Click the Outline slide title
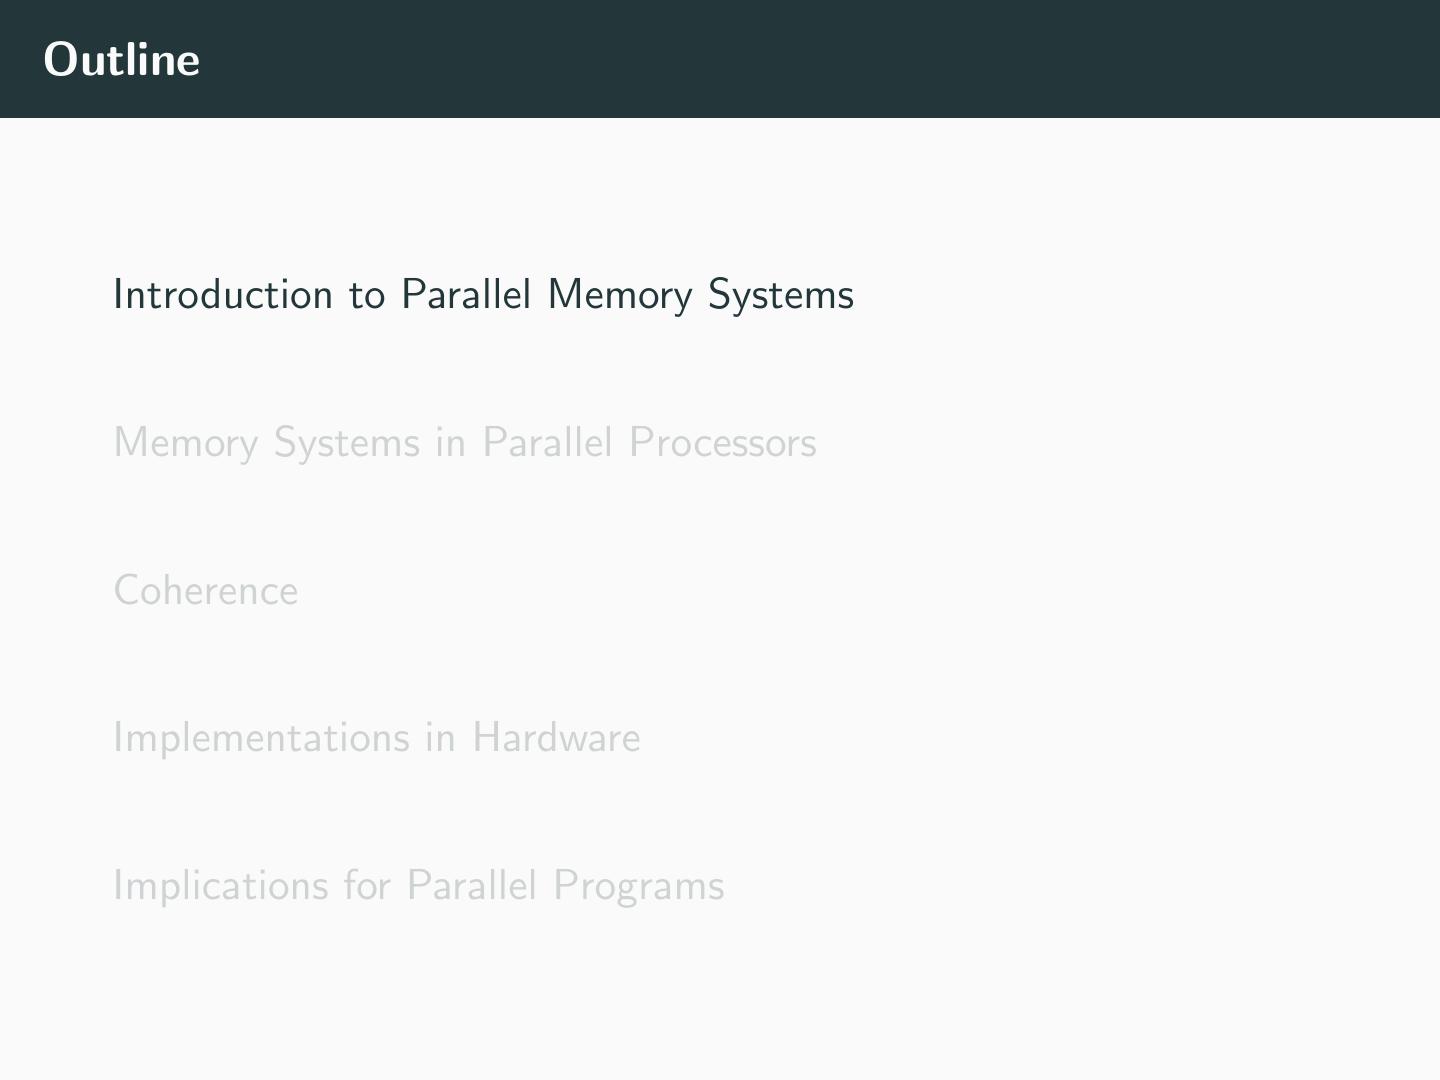The image size is (1440, 1080). click(x=121, y=60)
